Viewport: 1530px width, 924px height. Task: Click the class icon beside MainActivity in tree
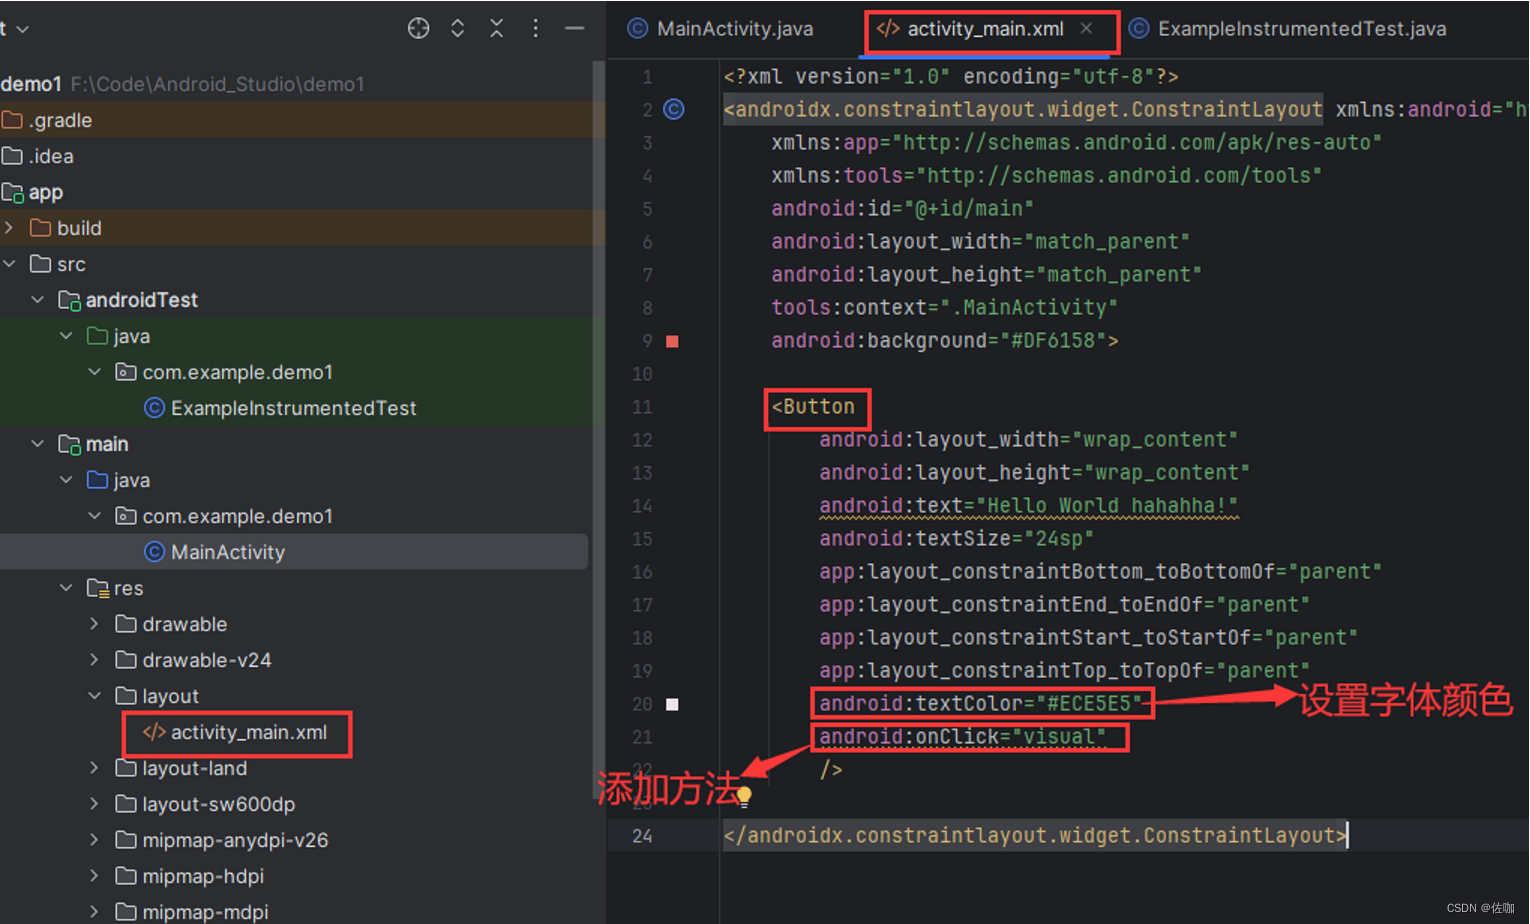pyautogui.click(x=154, y=552)
